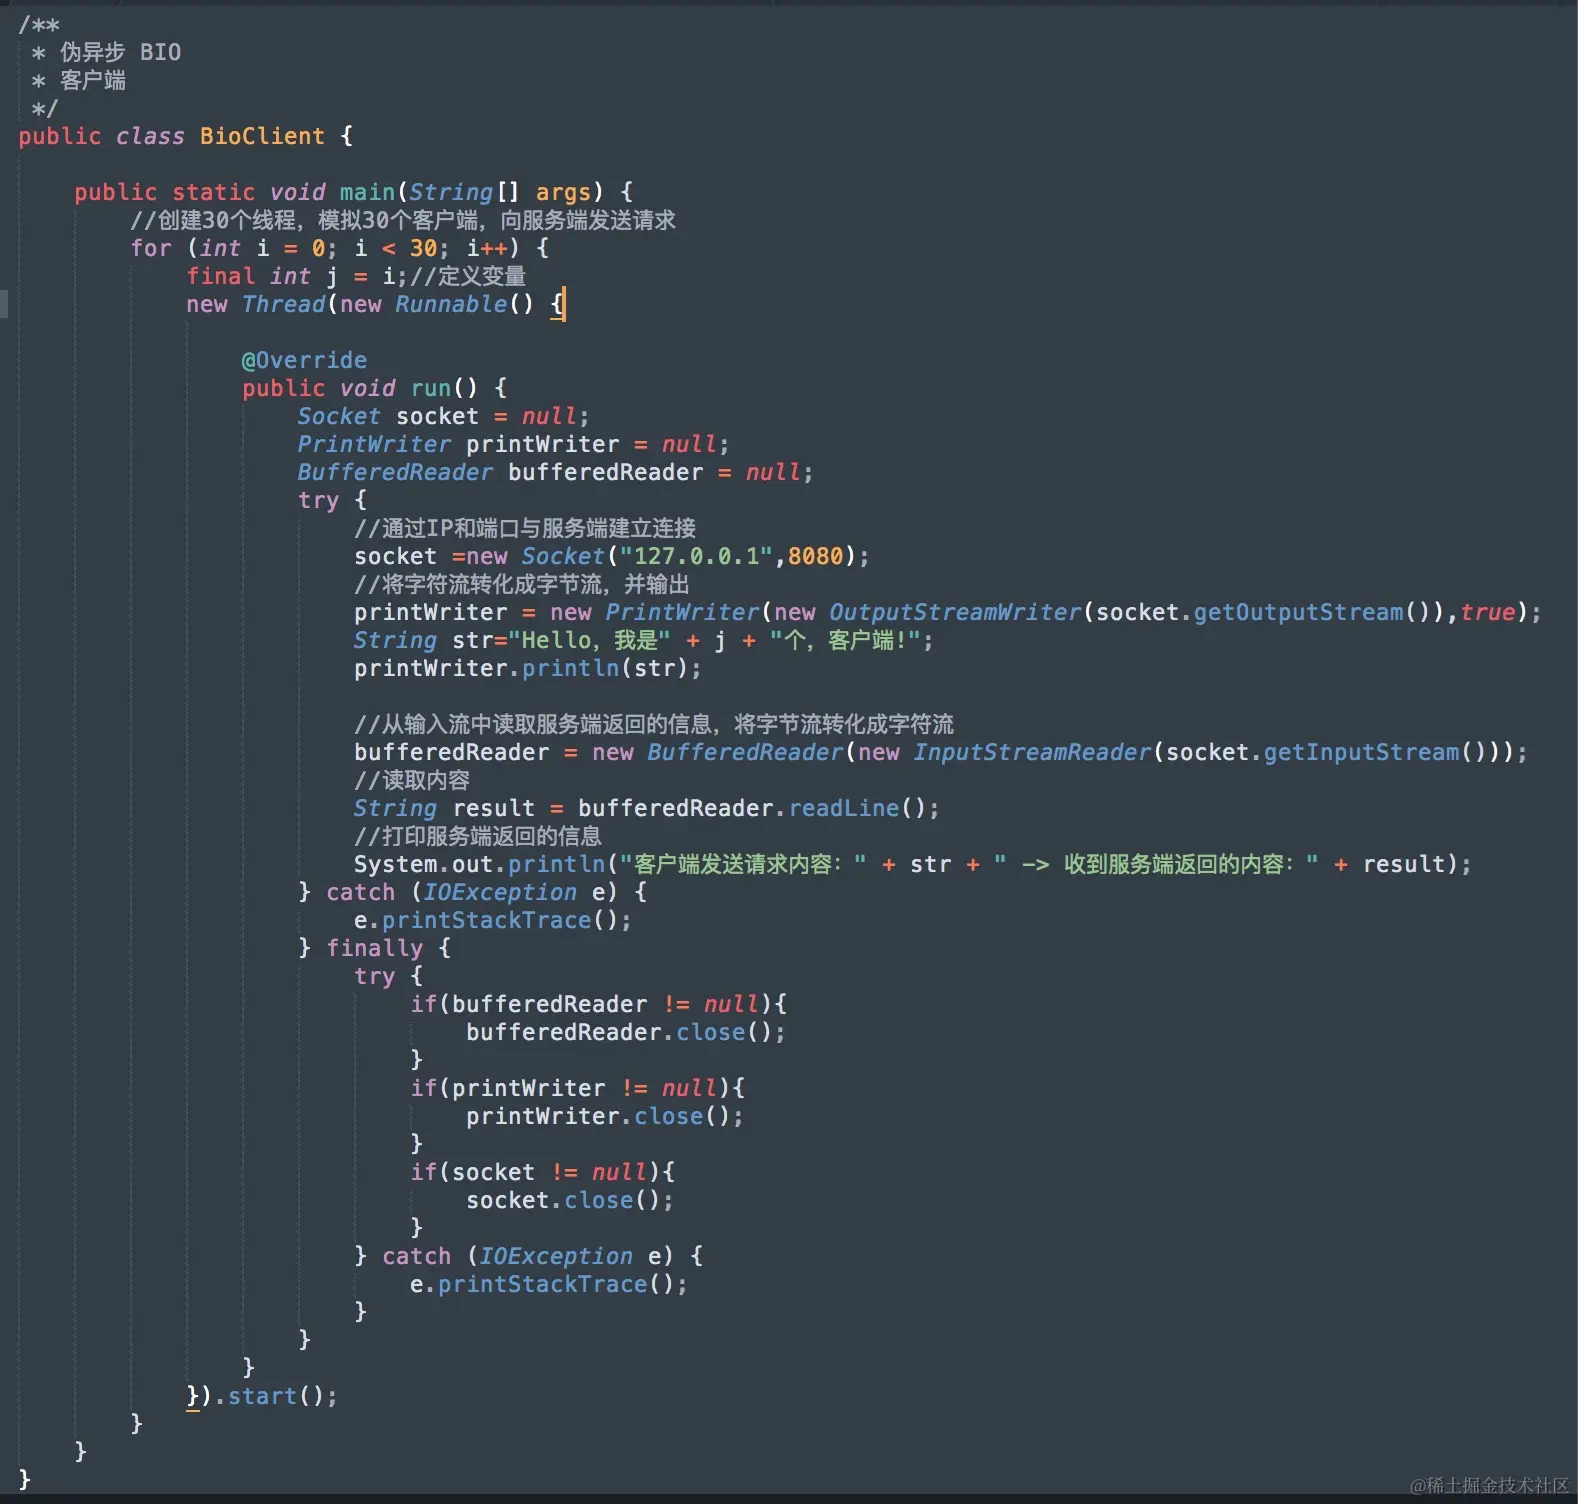Click the highlighted brace after Runnable()
This screenshot has width=1578, height=1504.
[558, 304]
